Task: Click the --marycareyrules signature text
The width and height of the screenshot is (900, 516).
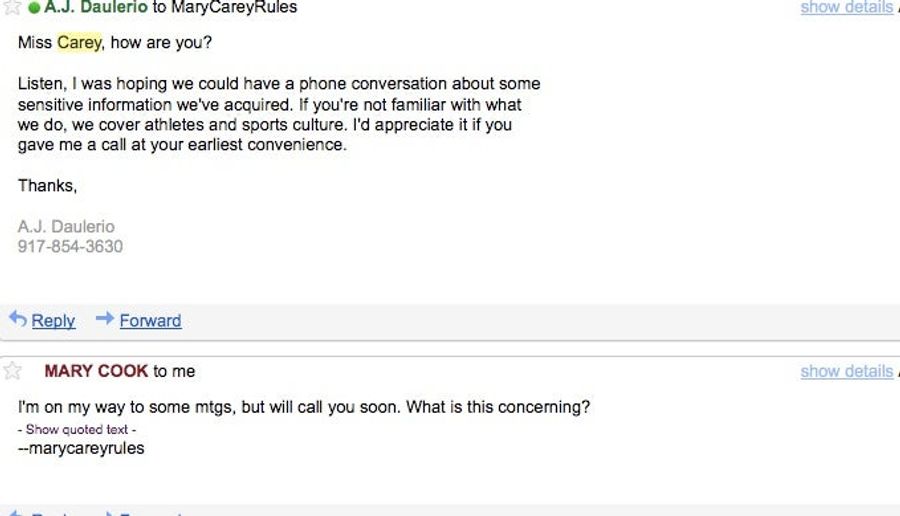Action: point(81,448)
